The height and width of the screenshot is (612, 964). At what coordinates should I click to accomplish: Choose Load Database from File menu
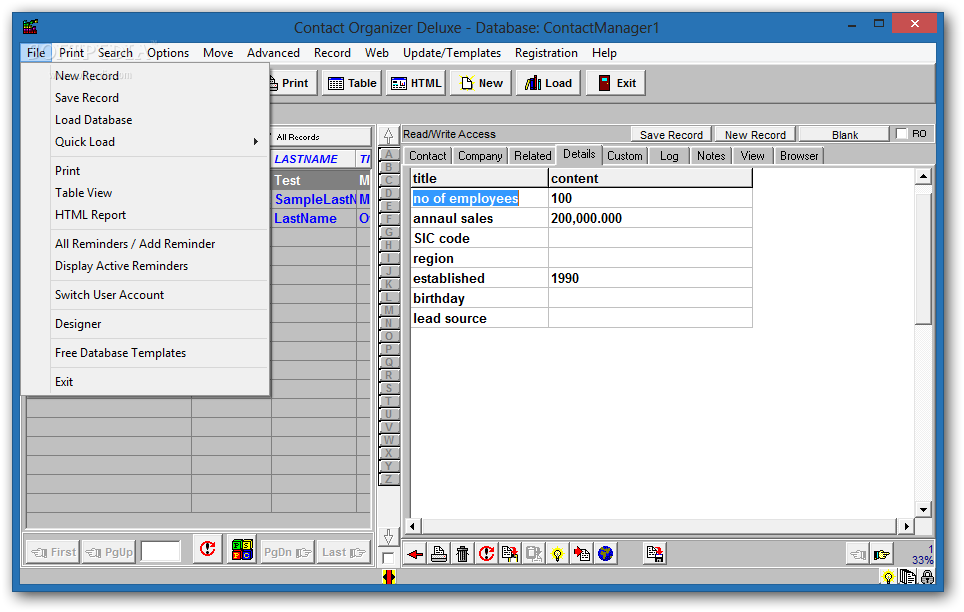coord(93,120)
